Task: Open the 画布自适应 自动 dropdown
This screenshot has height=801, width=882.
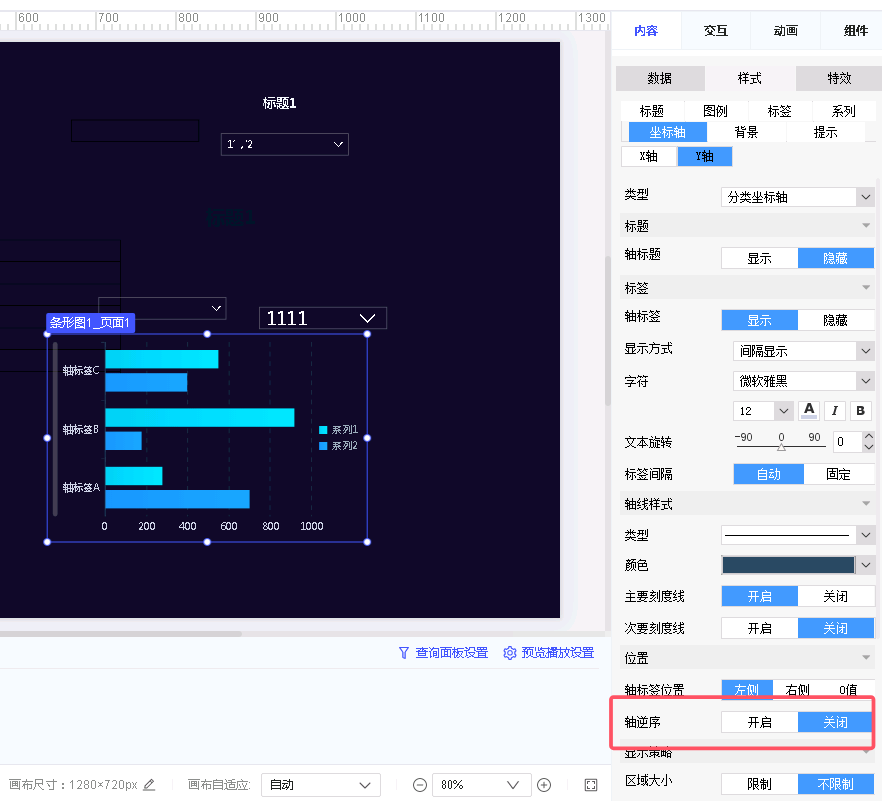Action: (x=320, y=785)
